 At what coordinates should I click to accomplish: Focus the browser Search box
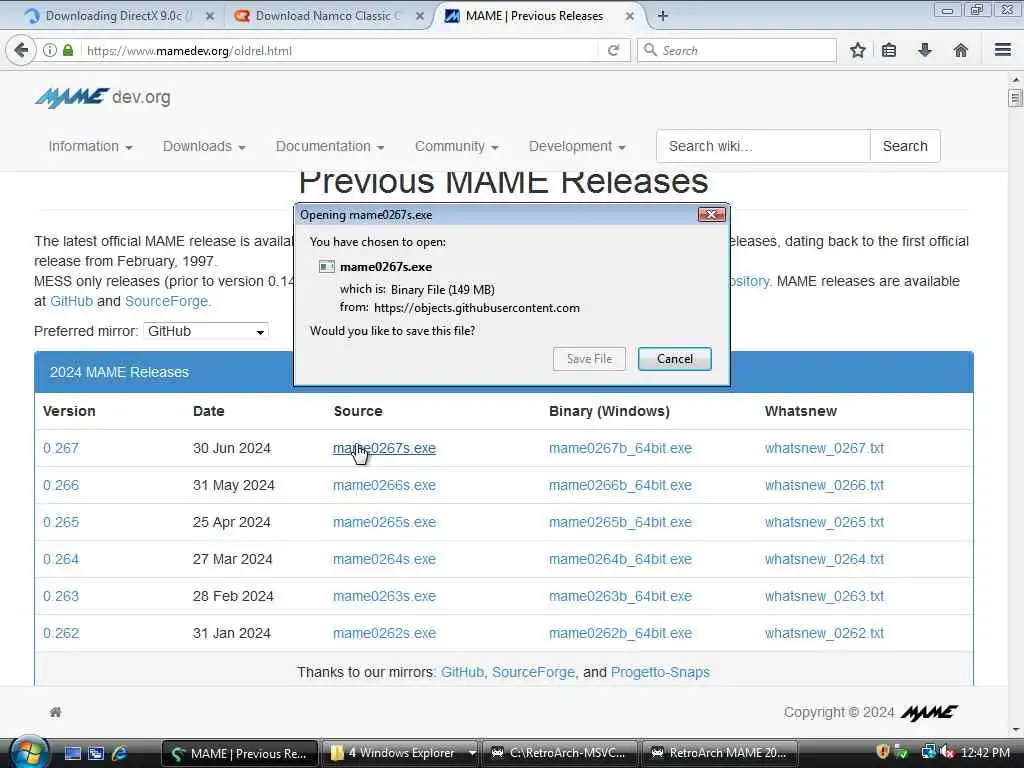[x=737, y=50]
